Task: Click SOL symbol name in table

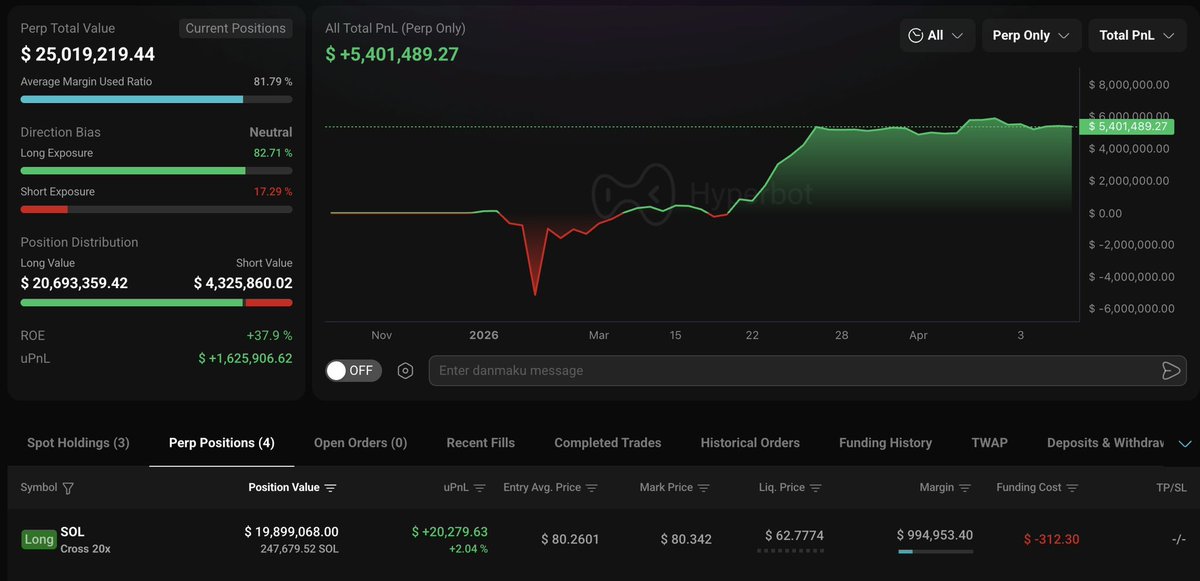Action: click(72, 532)
